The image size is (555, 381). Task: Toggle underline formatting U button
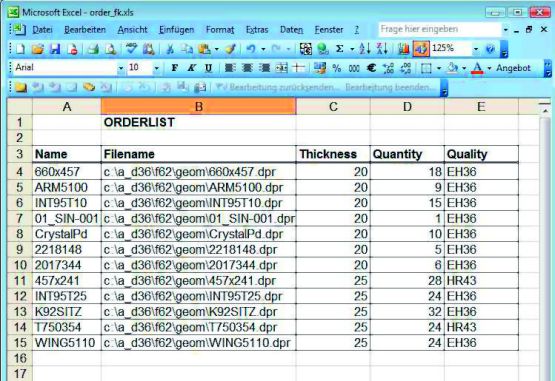(x=208, y=68)
